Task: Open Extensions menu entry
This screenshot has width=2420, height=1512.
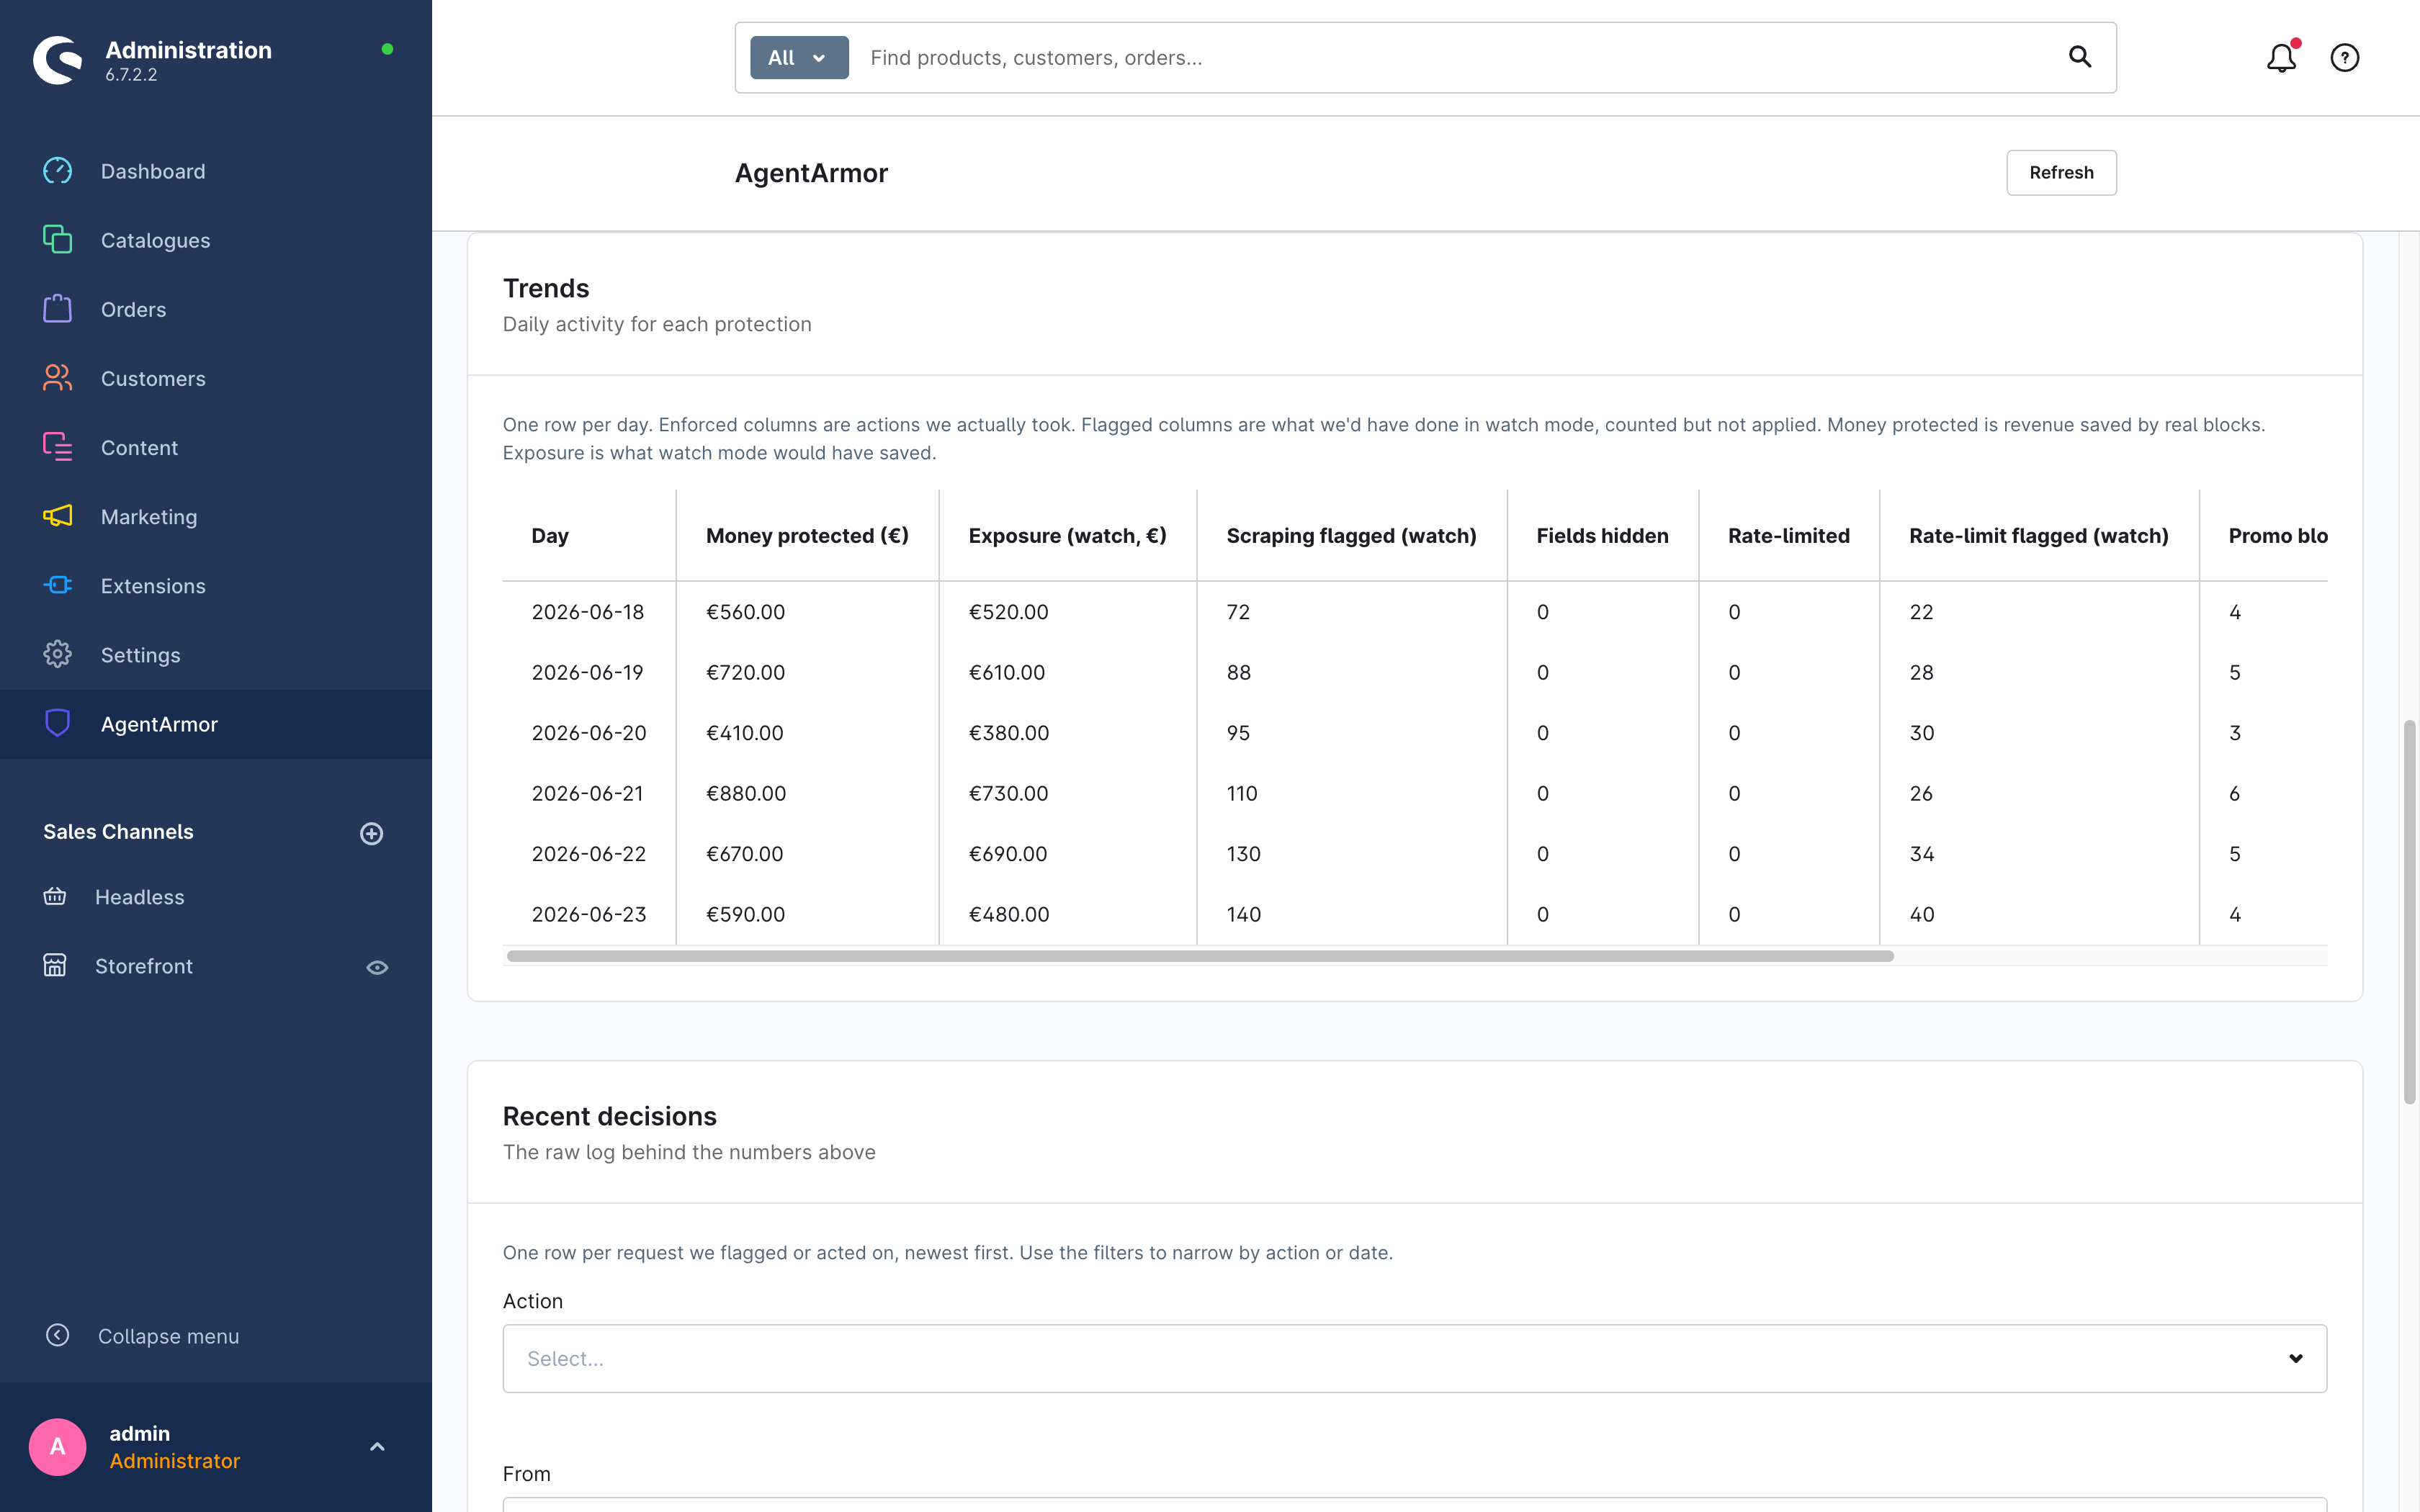Action: point(216,585)
